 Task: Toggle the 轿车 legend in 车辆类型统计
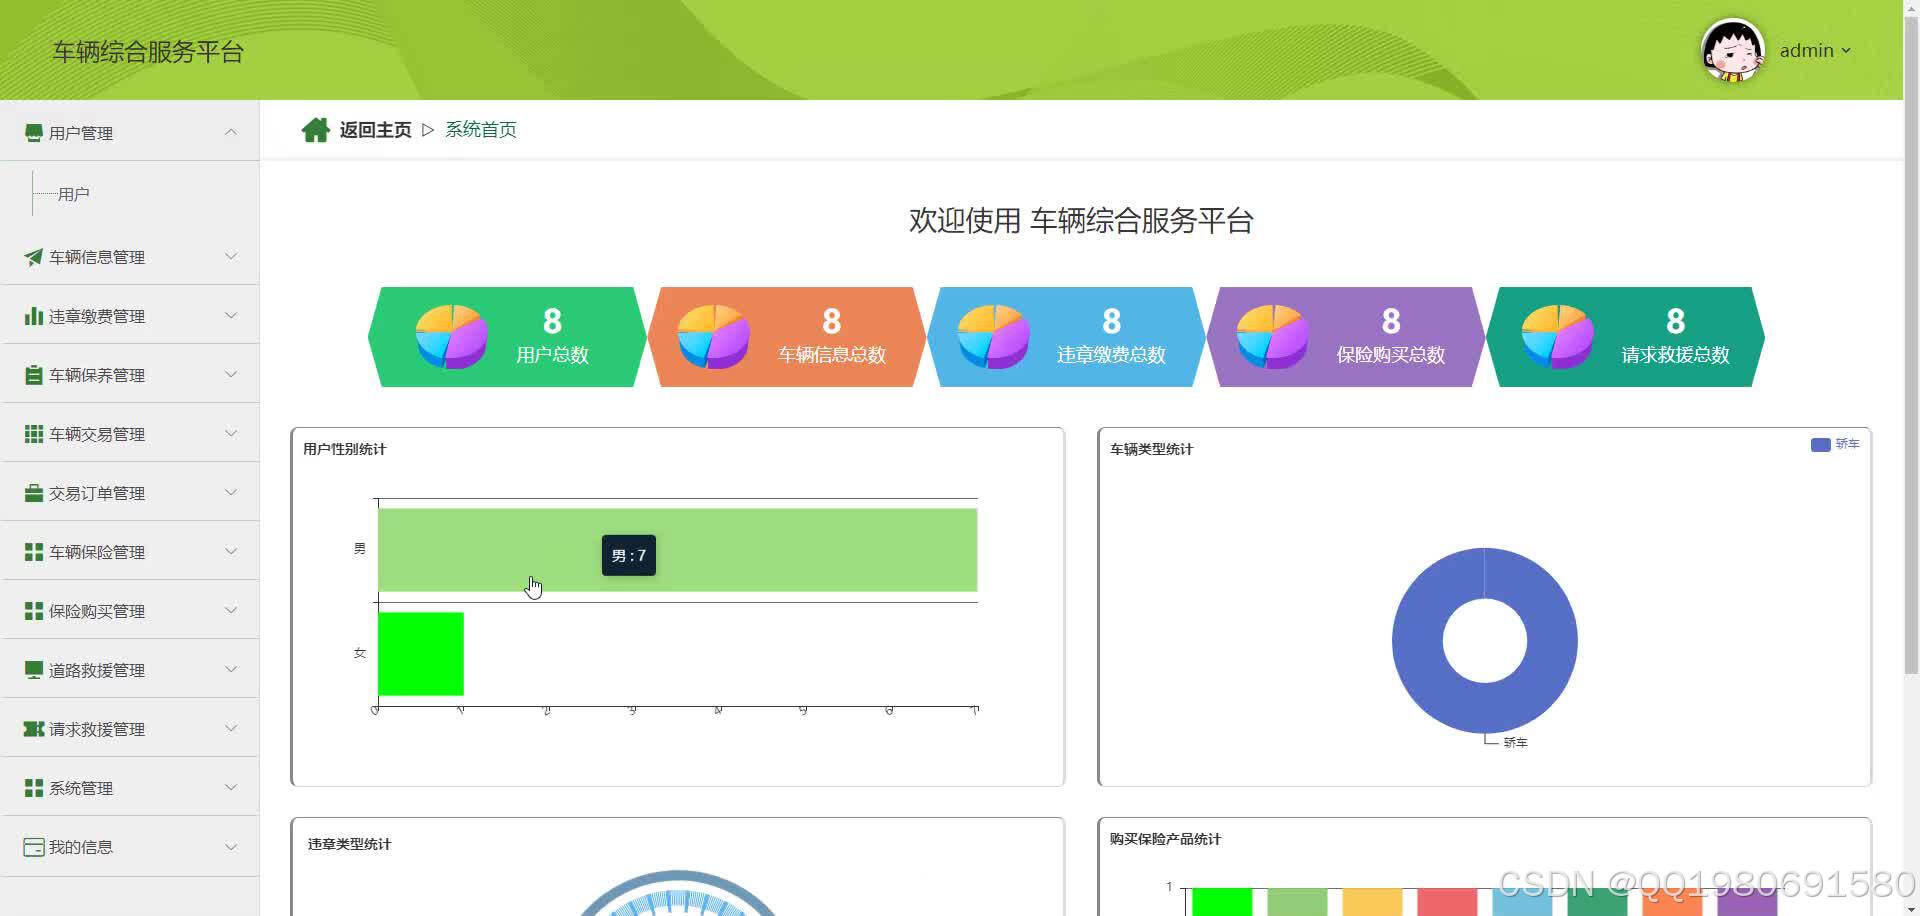tap(1834, 444)
